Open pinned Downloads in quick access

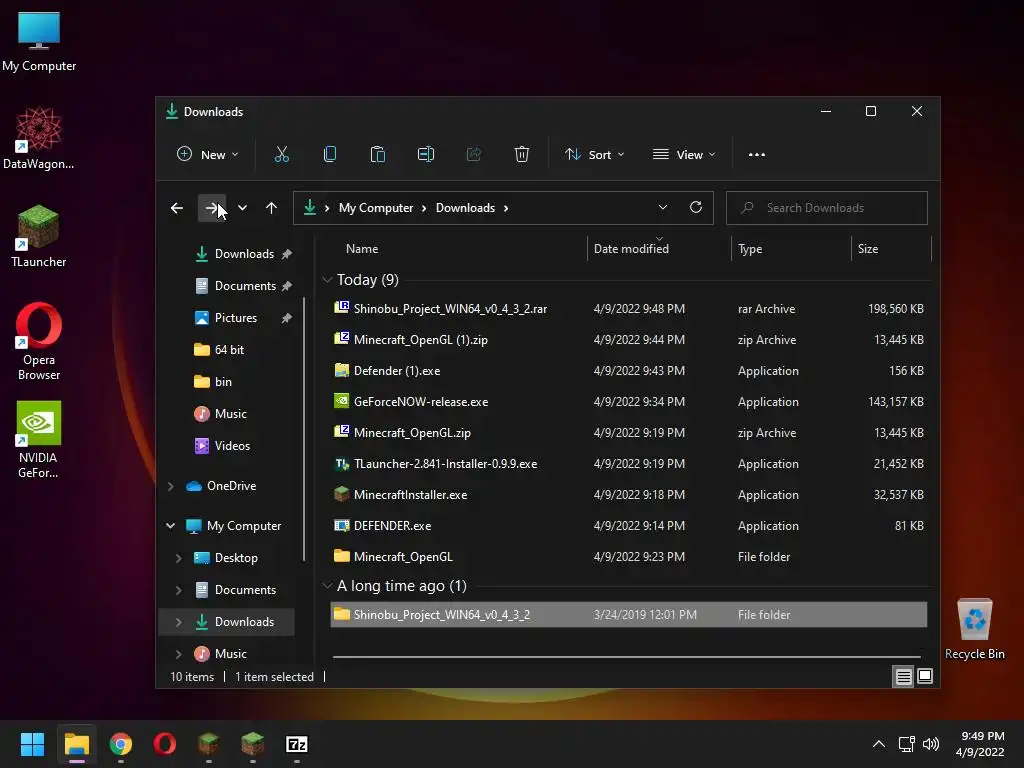pos(242,253)
